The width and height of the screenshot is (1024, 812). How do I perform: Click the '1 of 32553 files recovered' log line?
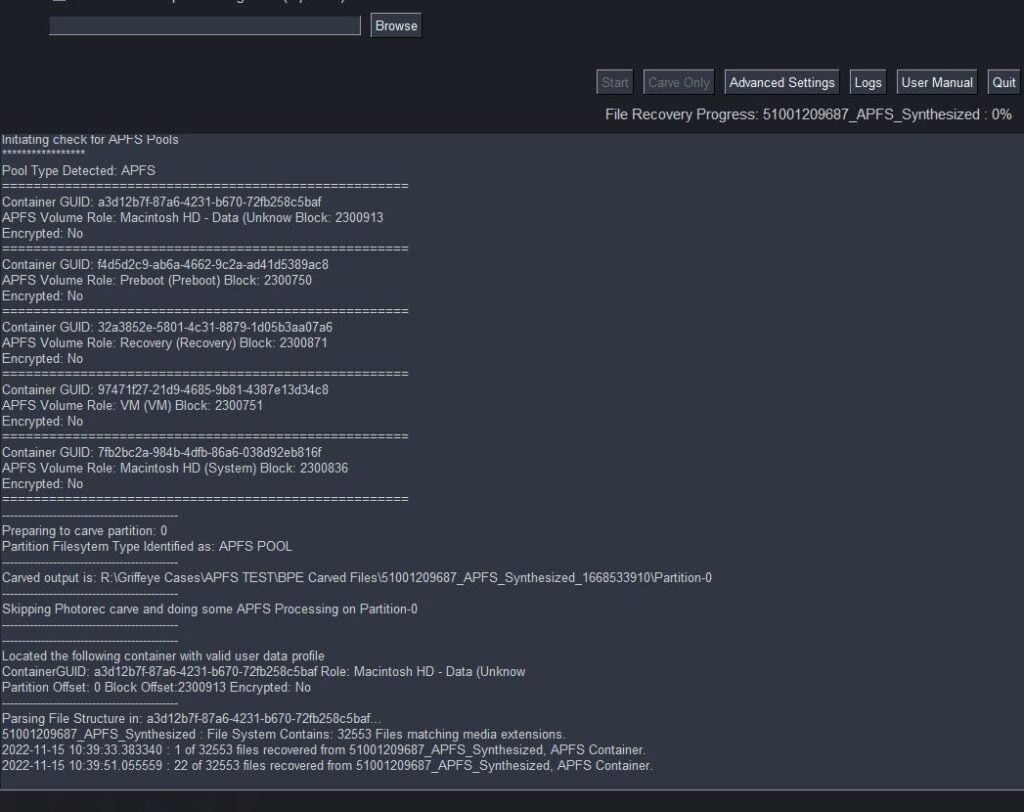[x=323, y=750]
